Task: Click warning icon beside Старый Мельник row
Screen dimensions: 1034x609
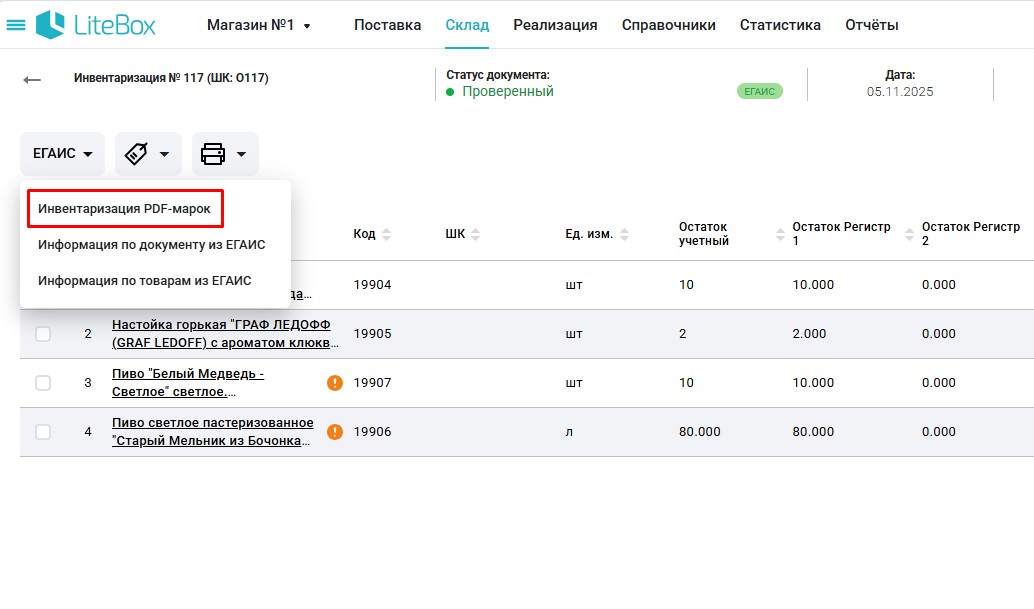Action: point(335,432)
